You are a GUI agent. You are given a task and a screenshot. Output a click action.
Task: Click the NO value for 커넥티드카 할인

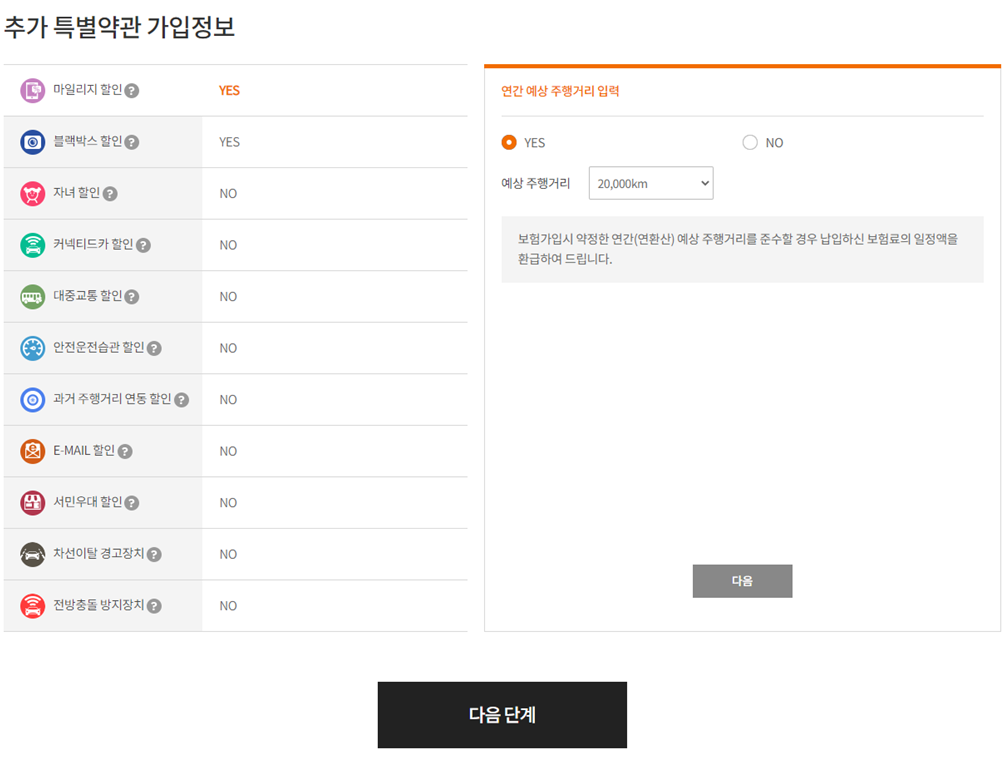tap(228, 245)
